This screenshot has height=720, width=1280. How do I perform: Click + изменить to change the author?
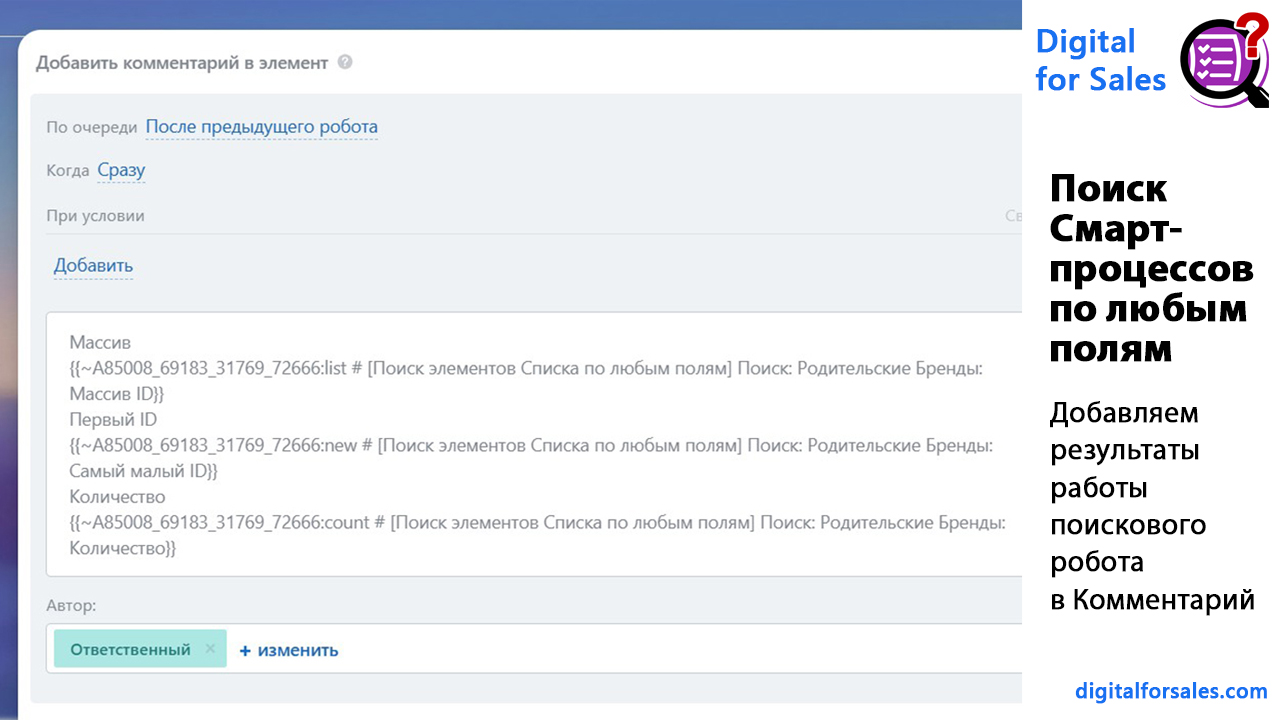pos(289,650)
